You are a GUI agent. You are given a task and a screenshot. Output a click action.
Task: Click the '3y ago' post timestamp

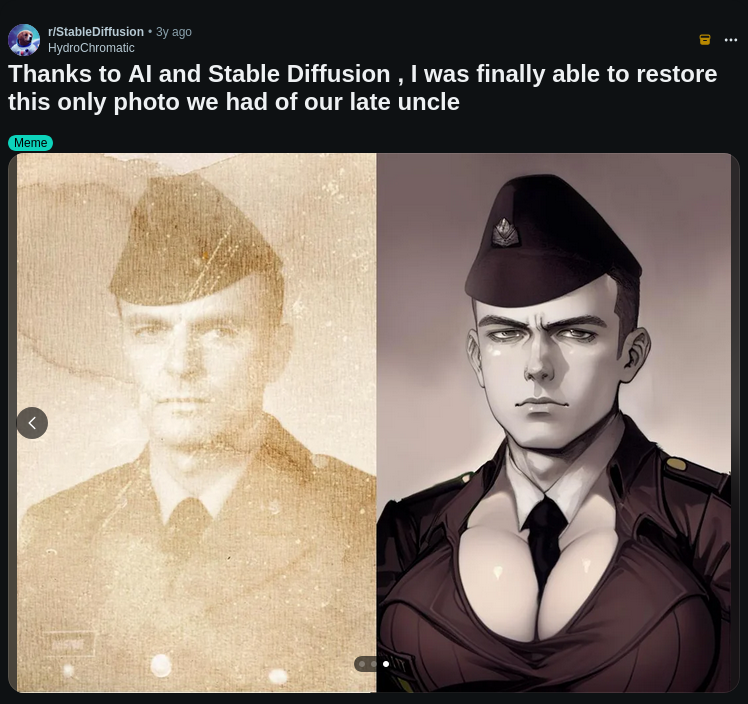coord(174,32)
